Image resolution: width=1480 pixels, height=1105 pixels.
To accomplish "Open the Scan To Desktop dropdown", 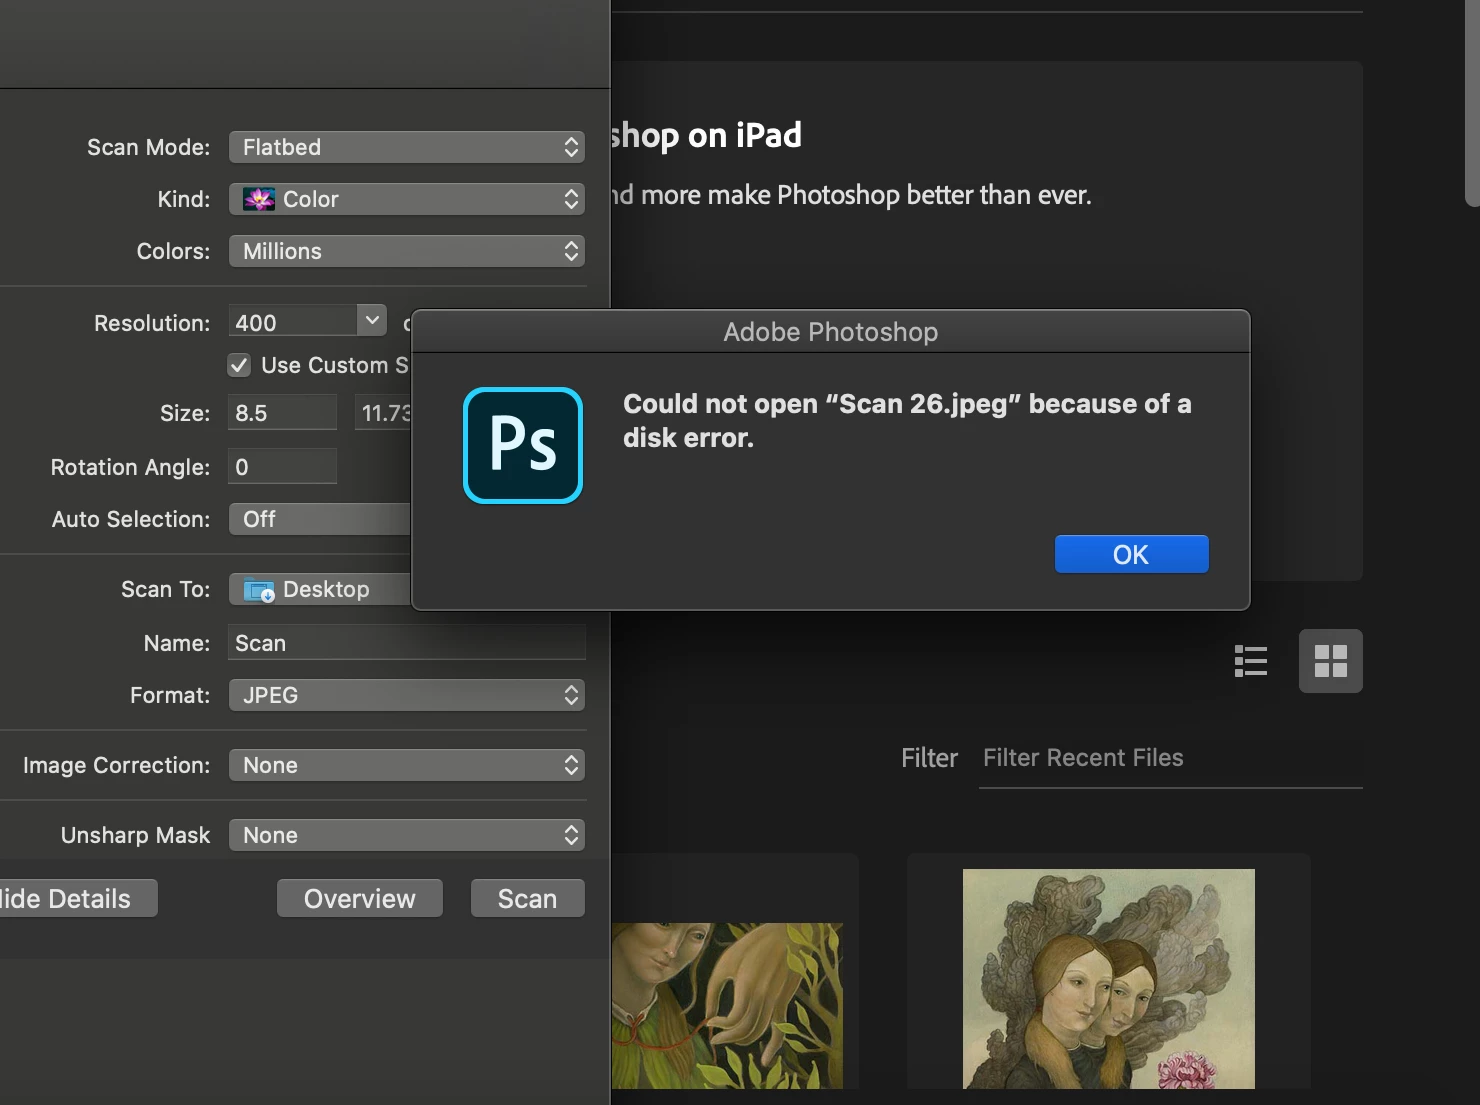I will (x=320, y=589).
